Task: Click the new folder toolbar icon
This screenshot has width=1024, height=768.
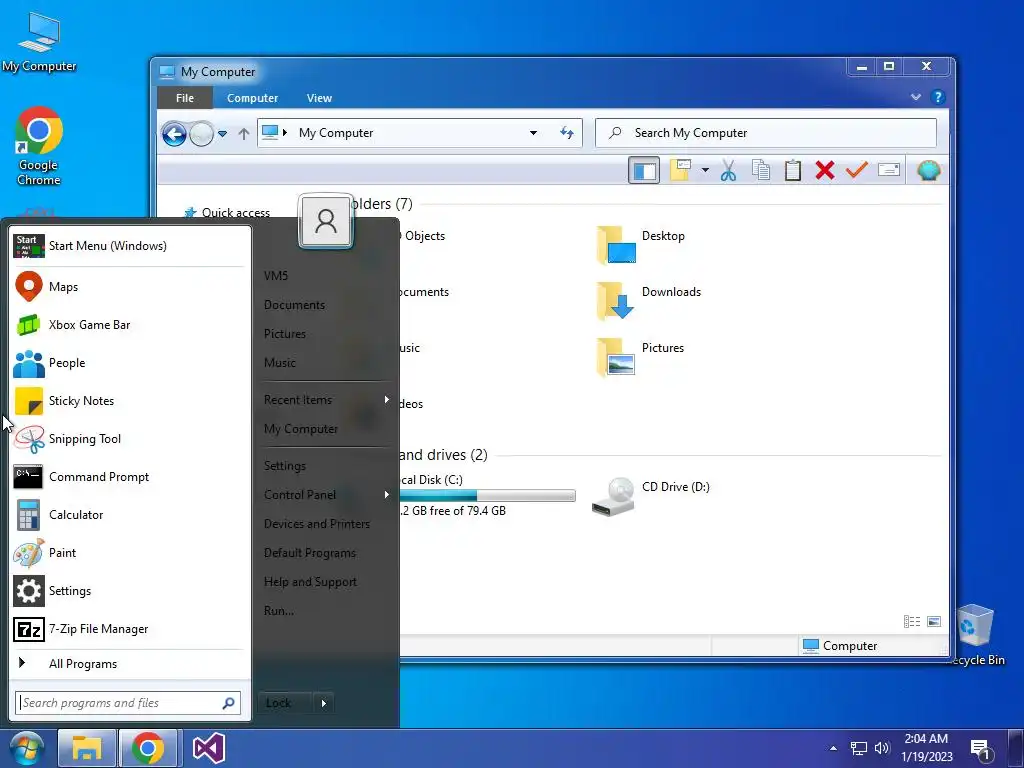Action: tap(680, 170)
